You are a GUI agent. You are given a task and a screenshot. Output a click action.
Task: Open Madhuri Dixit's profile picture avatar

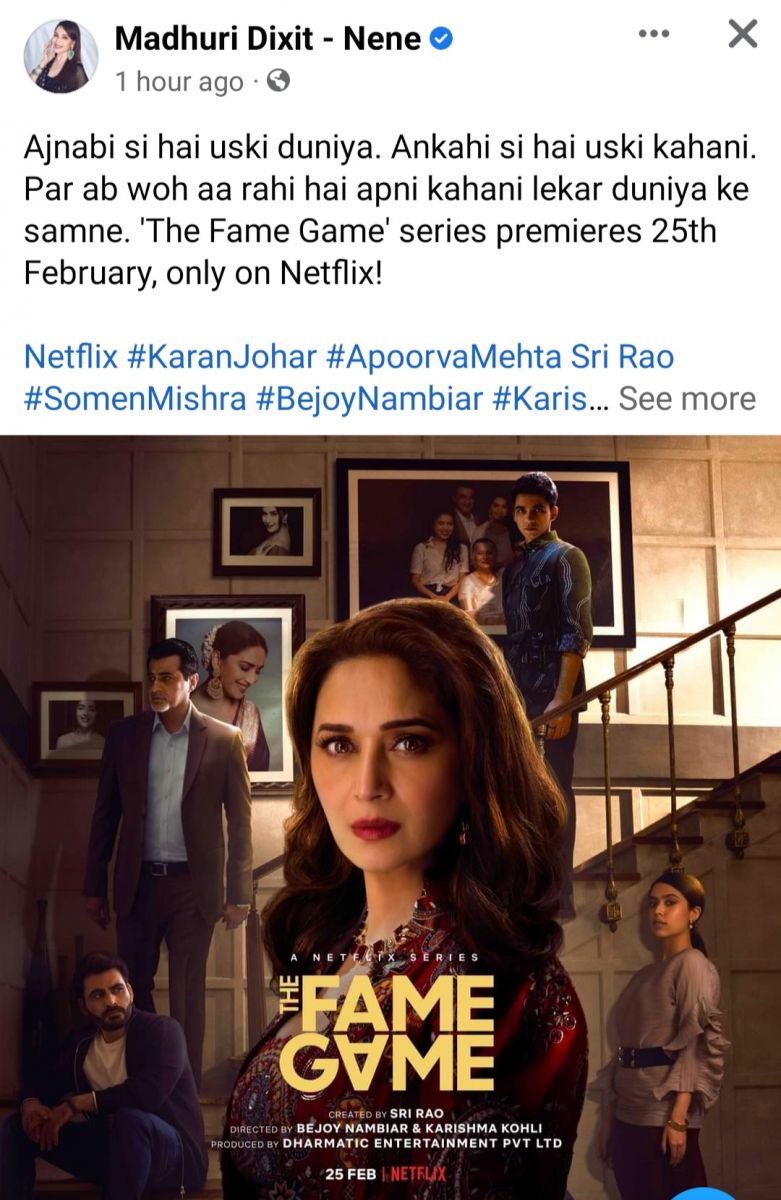tap(60, 57)
